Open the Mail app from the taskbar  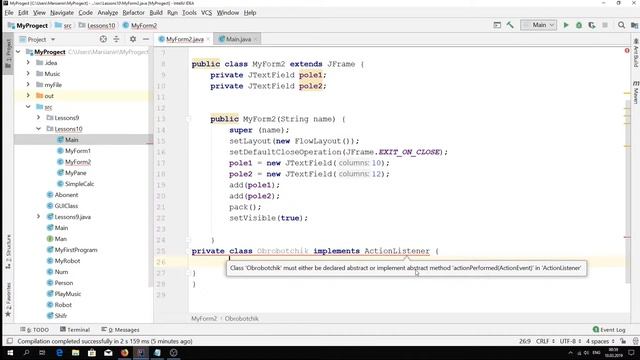[108, 353]
